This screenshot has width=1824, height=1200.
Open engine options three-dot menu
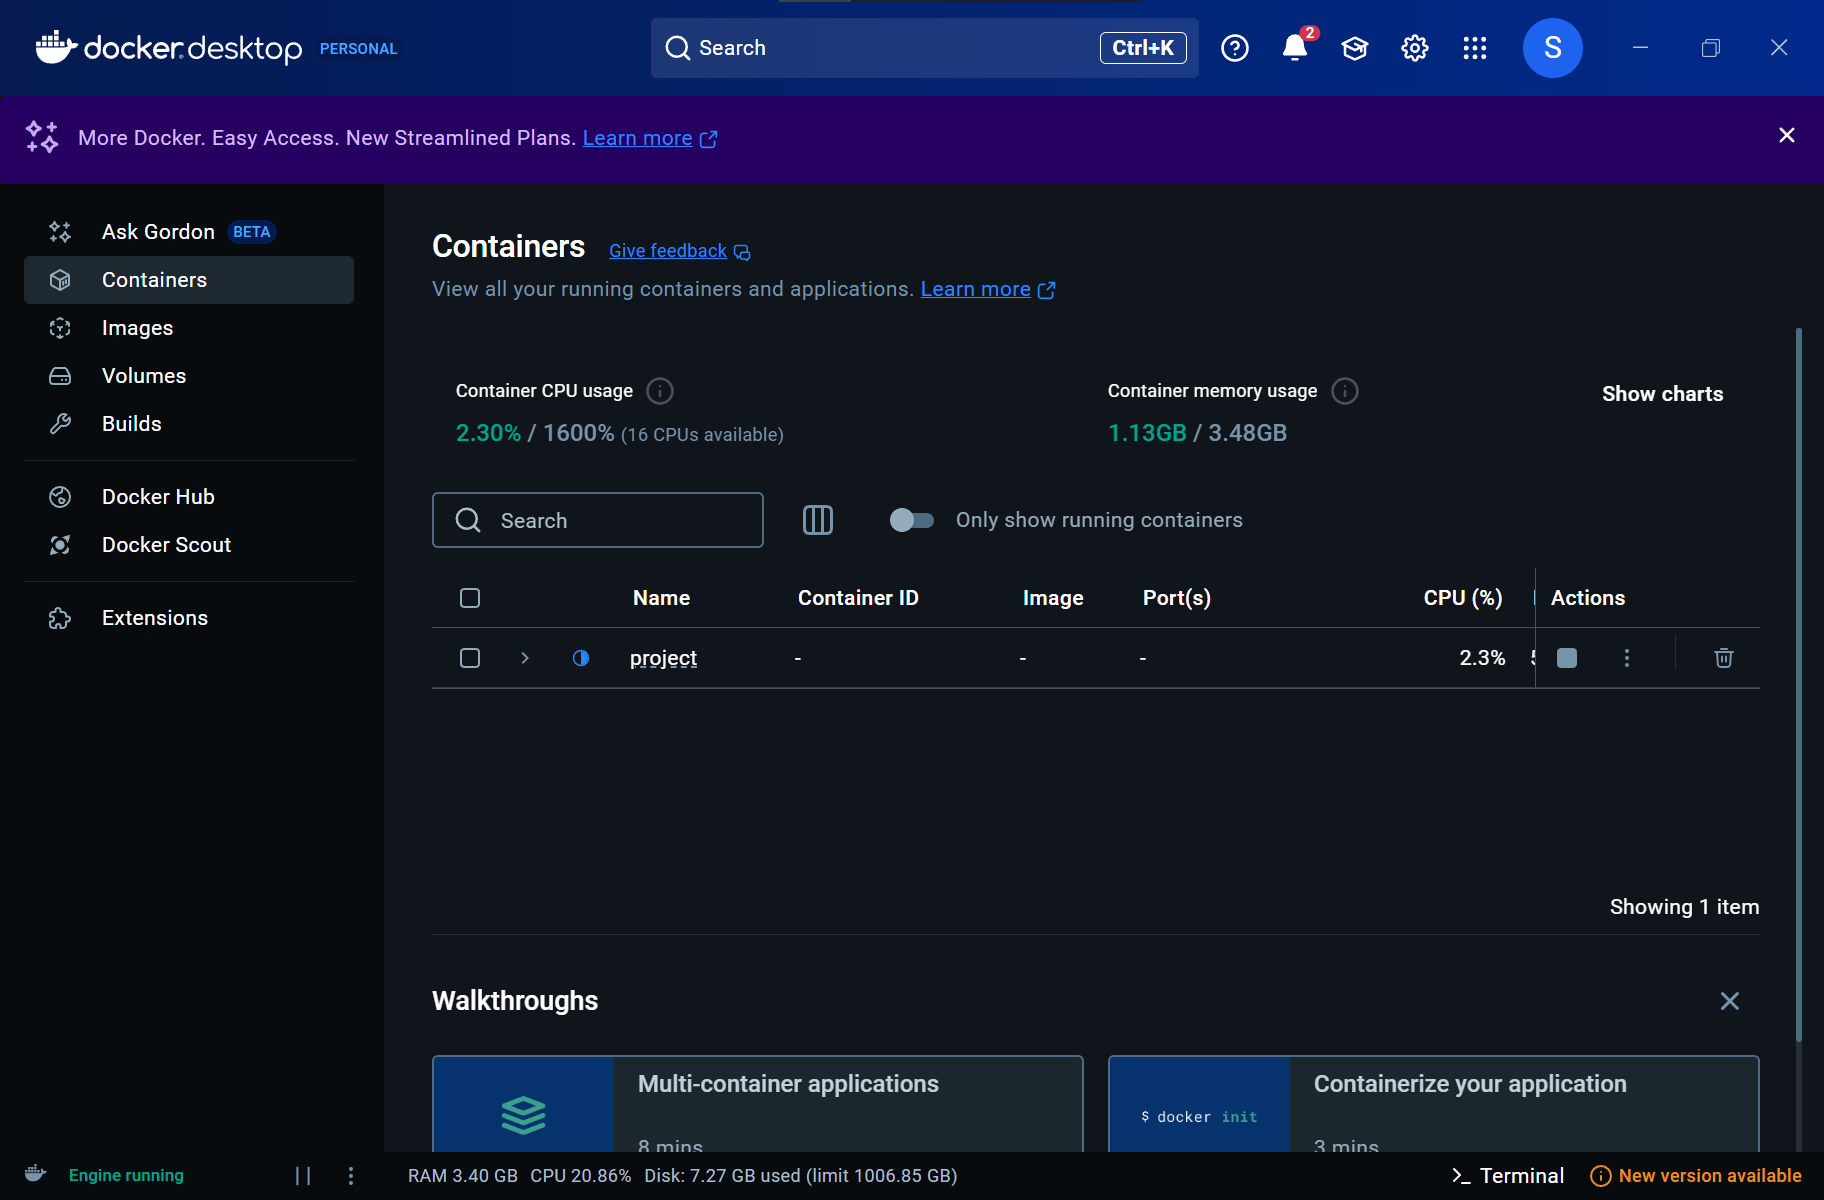(x=351, y=1176)
